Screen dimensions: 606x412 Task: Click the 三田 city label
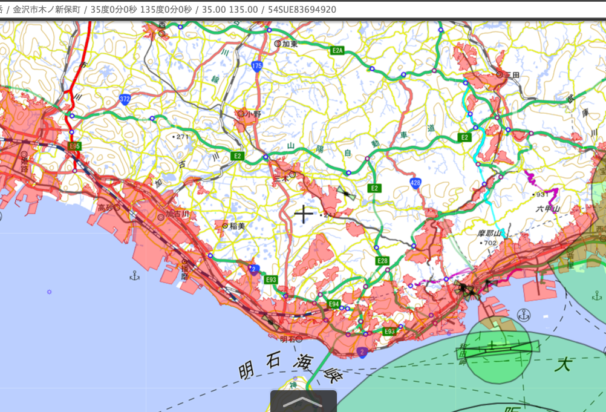click(x=512, y=74)
